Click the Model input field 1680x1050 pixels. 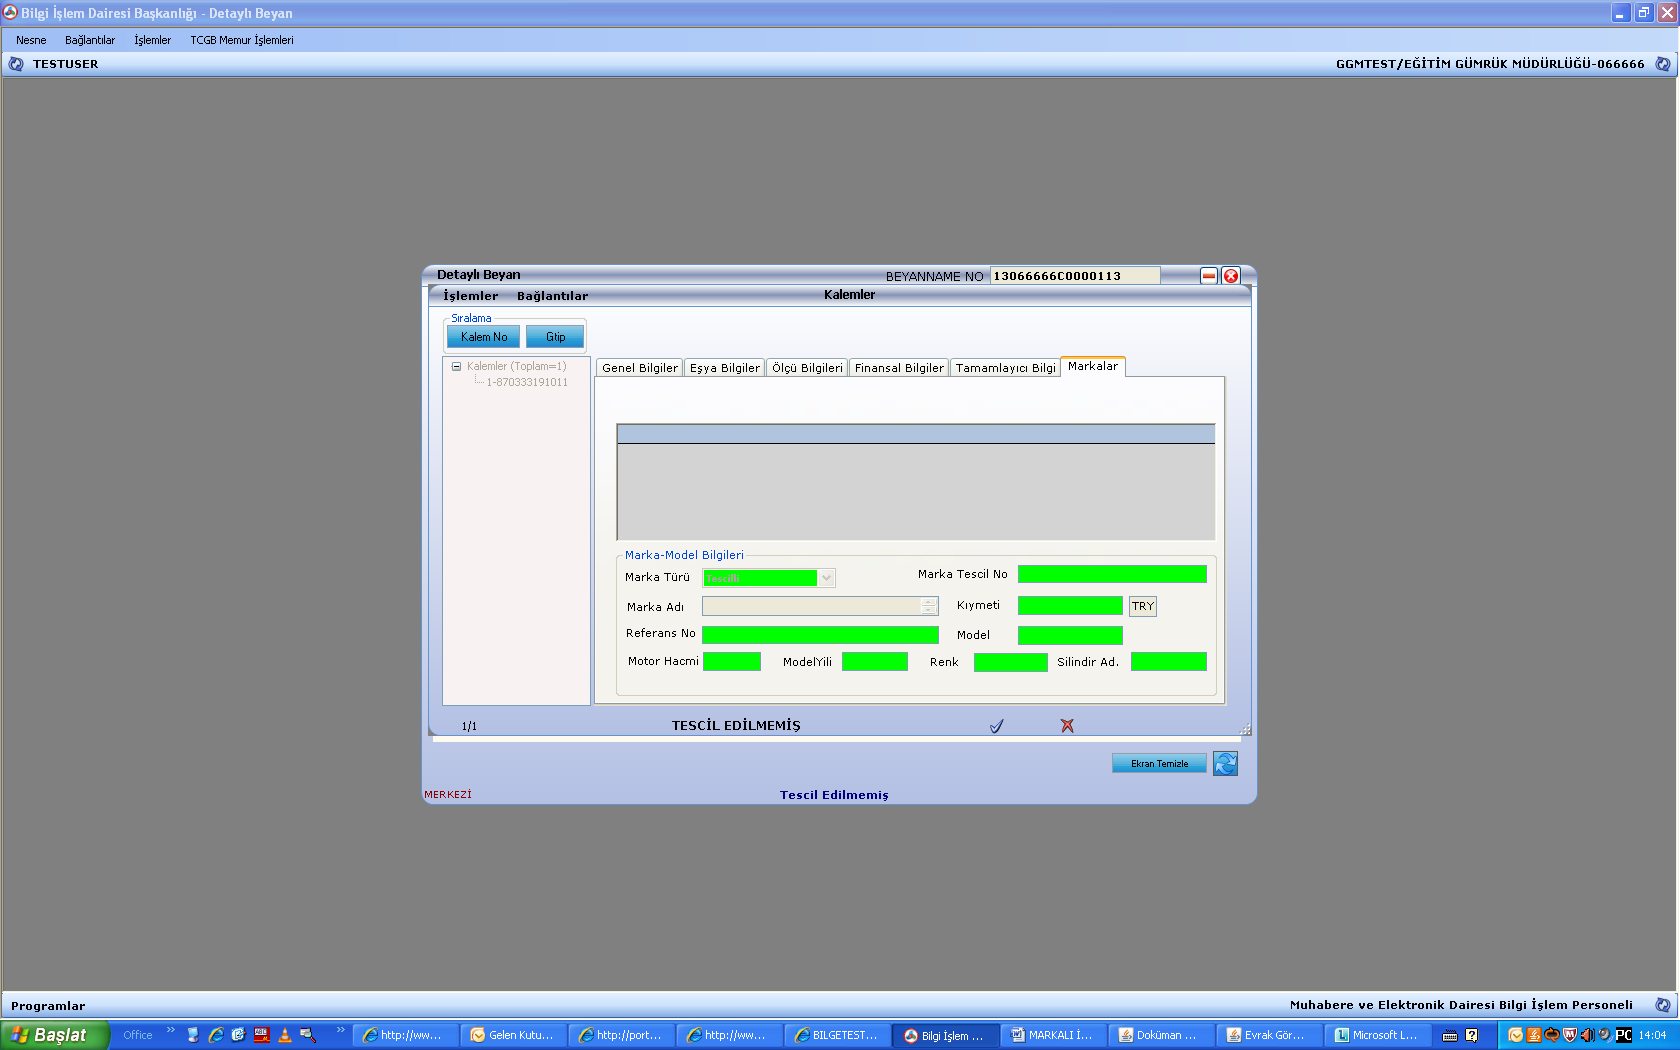(1070, 635)
